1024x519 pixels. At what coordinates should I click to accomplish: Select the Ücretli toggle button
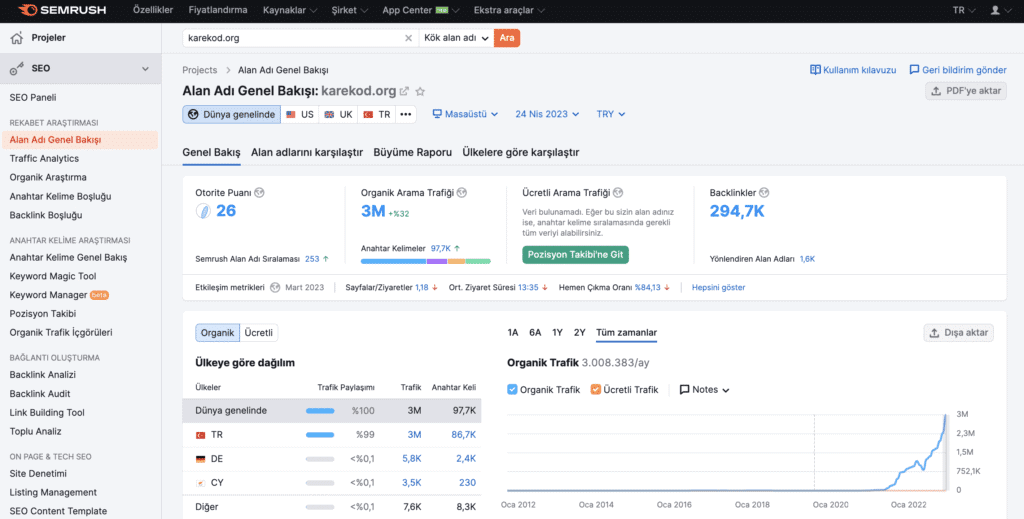tap(259, 333)
